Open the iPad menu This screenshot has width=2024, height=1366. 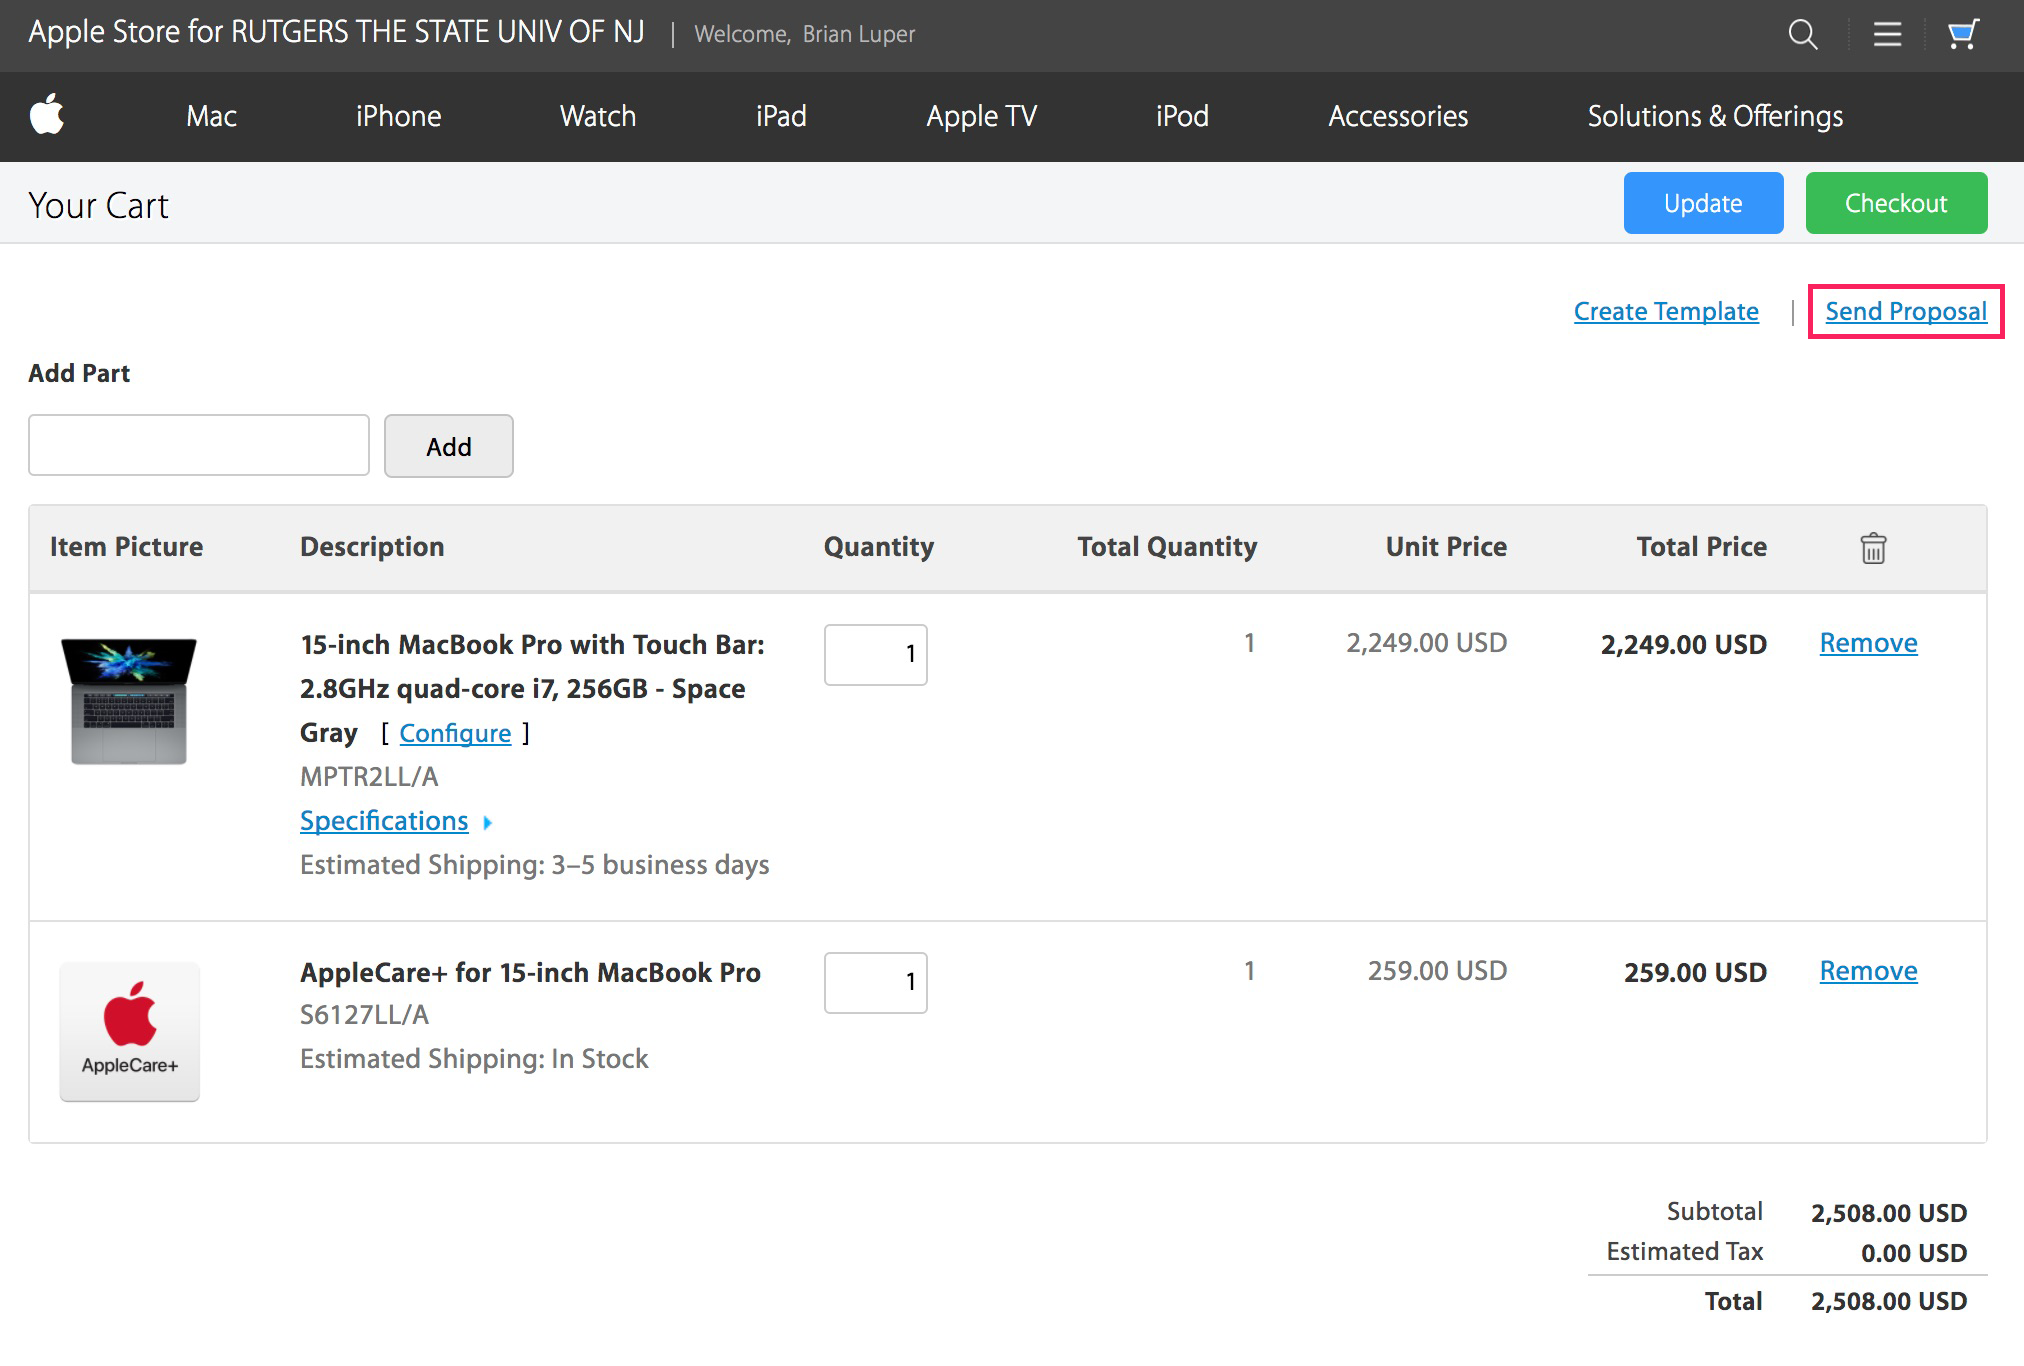click(780, 116)
